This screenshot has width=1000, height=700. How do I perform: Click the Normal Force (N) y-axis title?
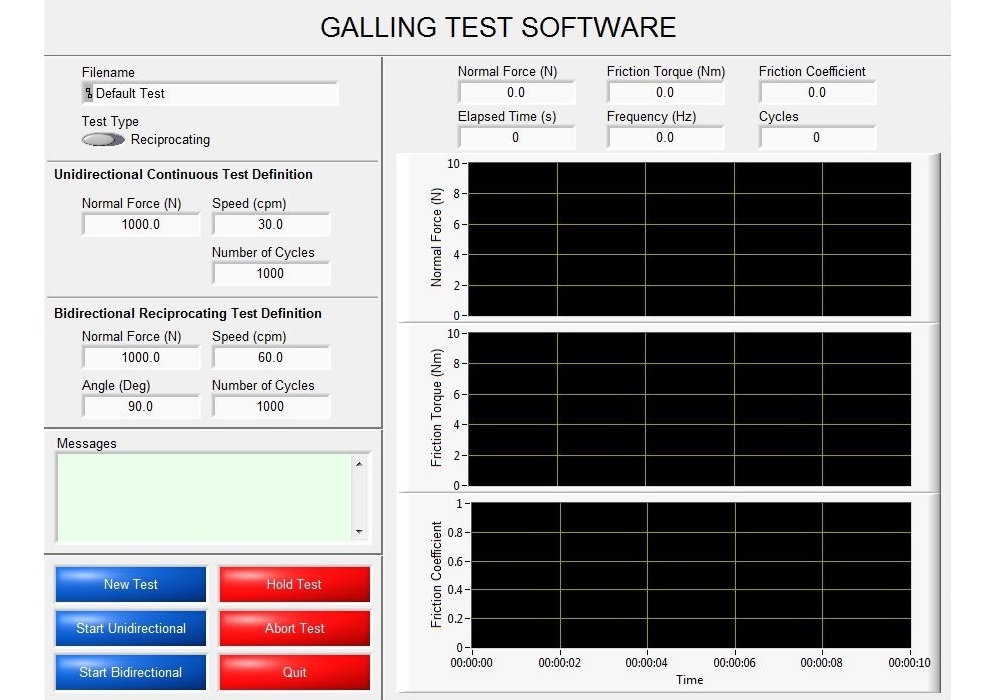(x=436, y=237)
